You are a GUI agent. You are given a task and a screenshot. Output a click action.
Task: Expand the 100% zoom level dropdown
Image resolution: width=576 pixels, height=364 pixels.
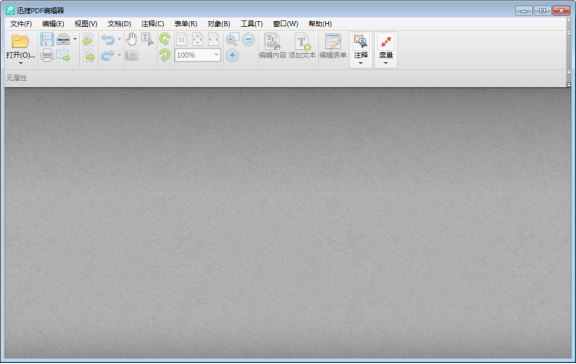216,55
